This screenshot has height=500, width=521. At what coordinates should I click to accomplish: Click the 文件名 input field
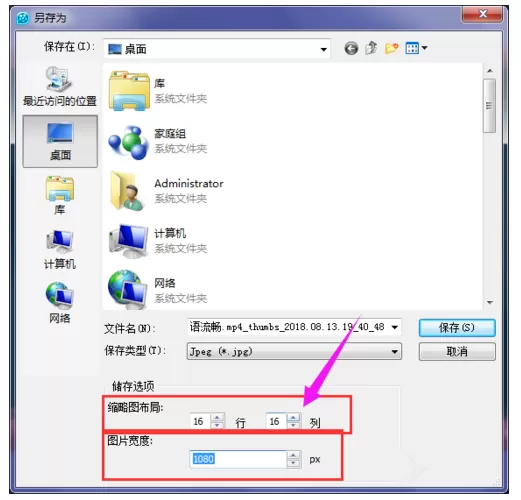coord(288,327)
